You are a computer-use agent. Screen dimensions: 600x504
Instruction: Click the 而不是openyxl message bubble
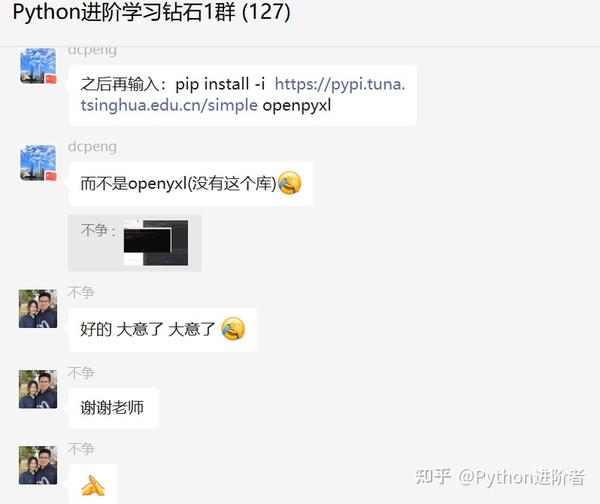[191, 184]
